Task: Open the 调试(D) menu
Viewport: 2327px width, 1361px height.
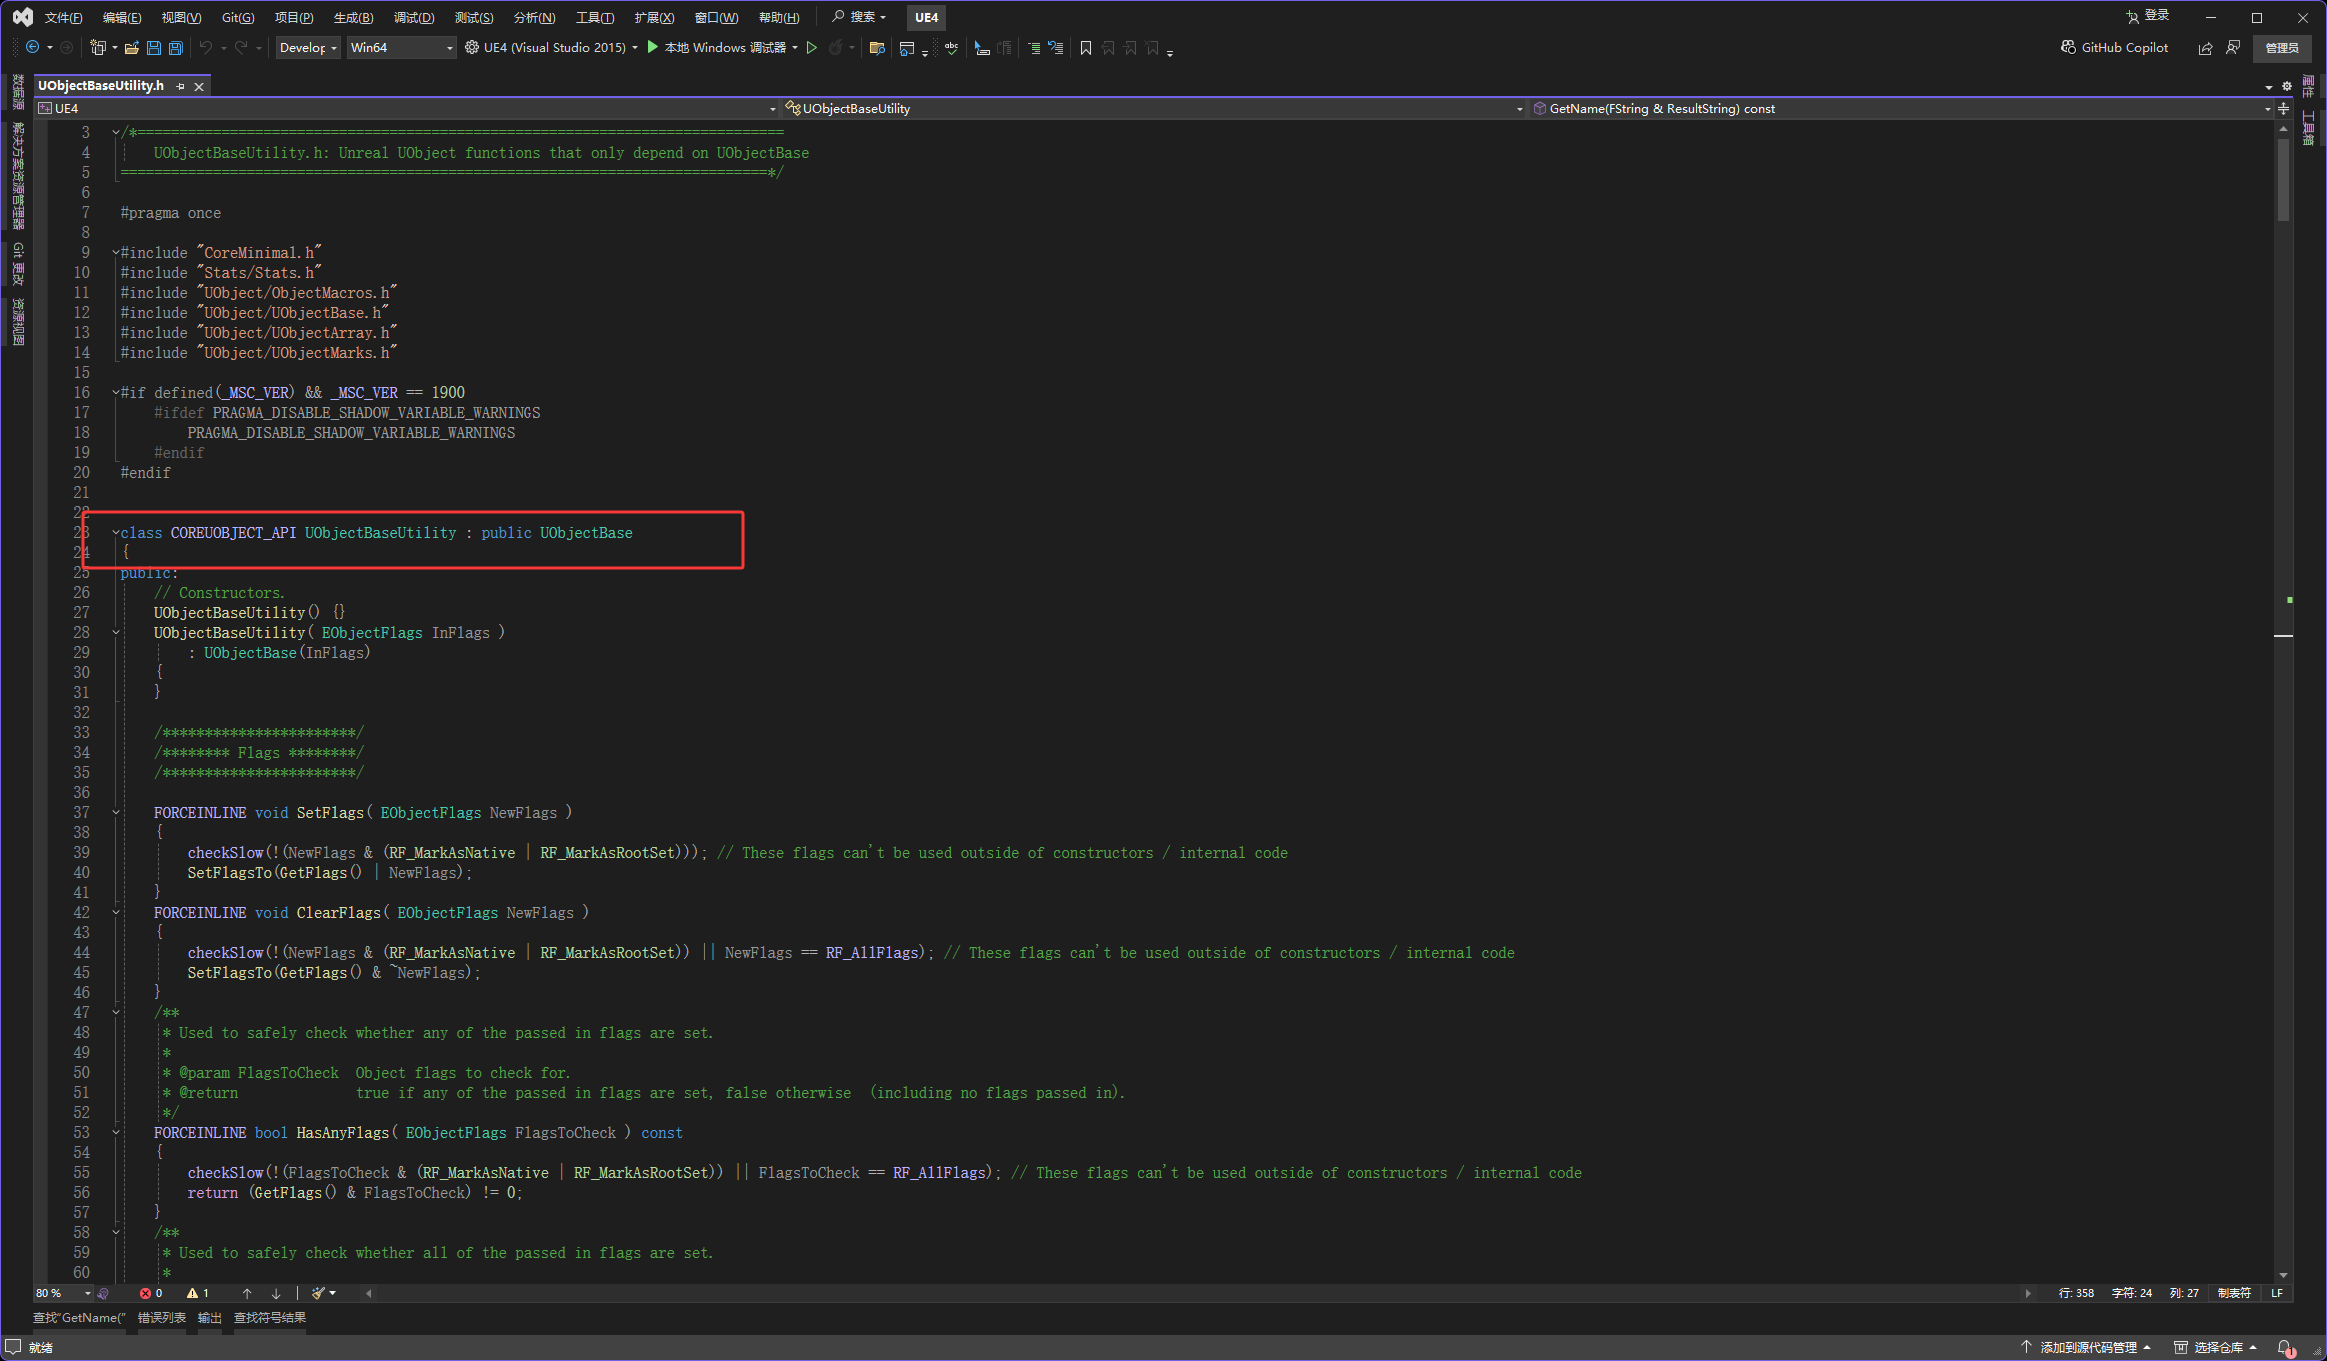Action: coord(413,18)
